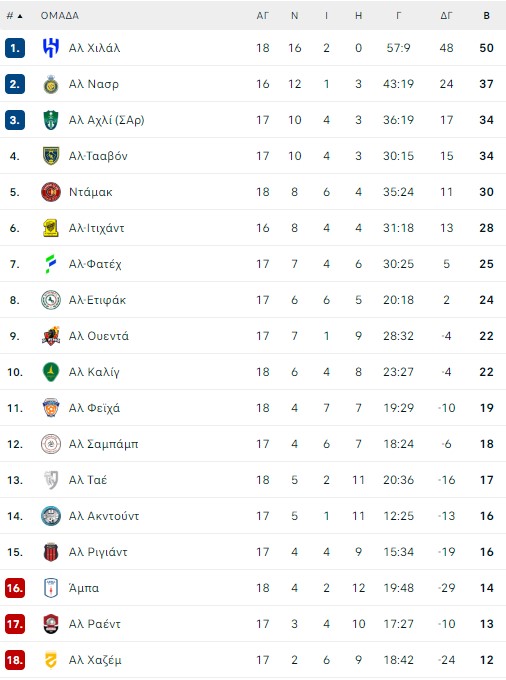Click the Αλ Ριγιάντ red-black crest

coord(51,552)
